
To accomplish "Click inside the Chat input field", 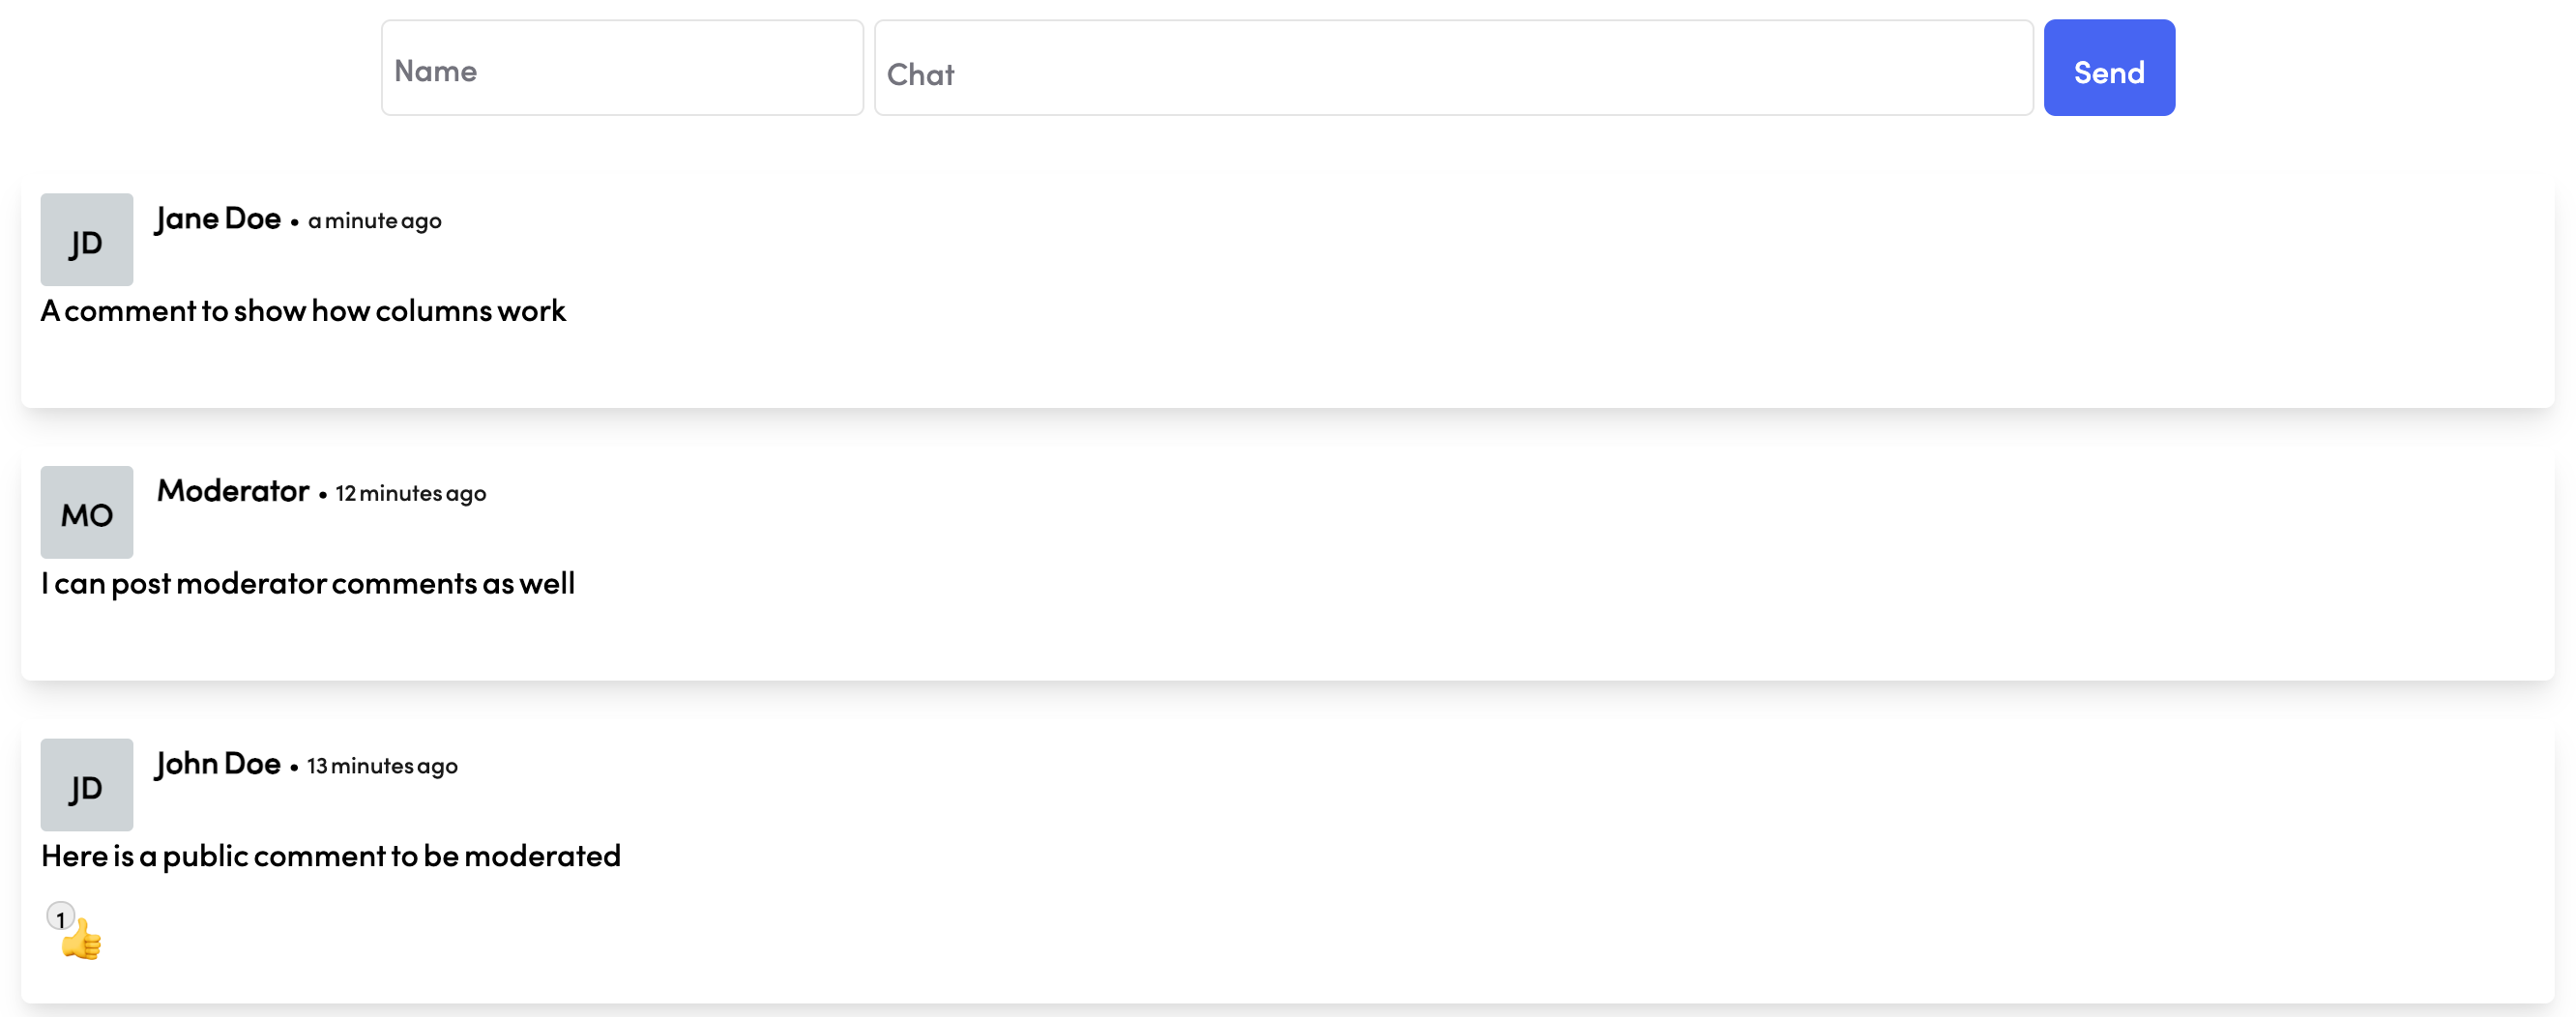I will 1452,67.
